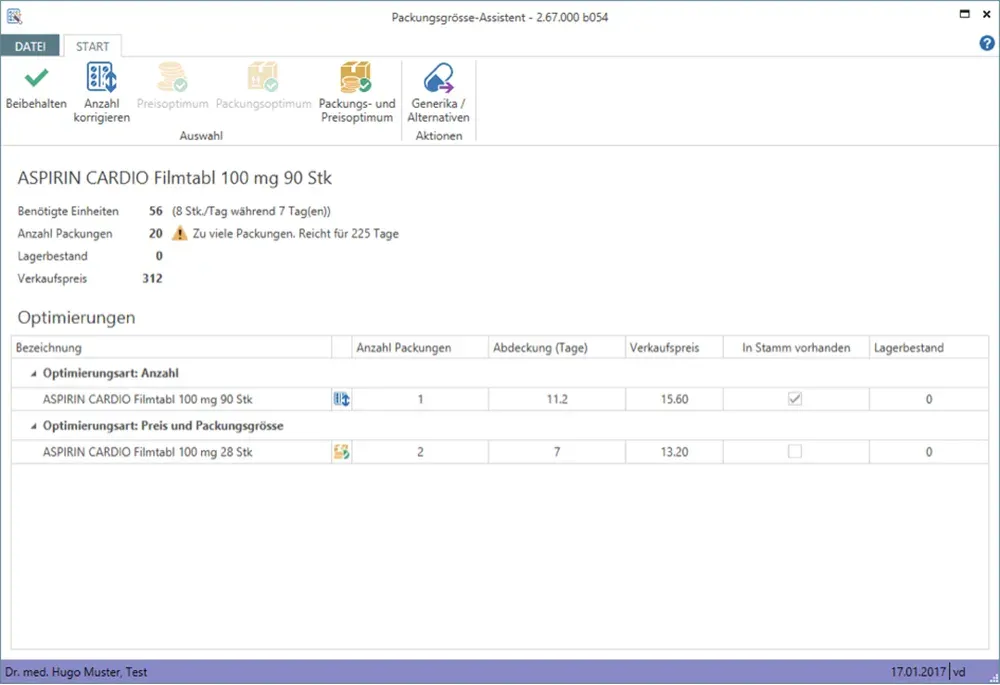Click the coverage value 11.2

(557, 399)
